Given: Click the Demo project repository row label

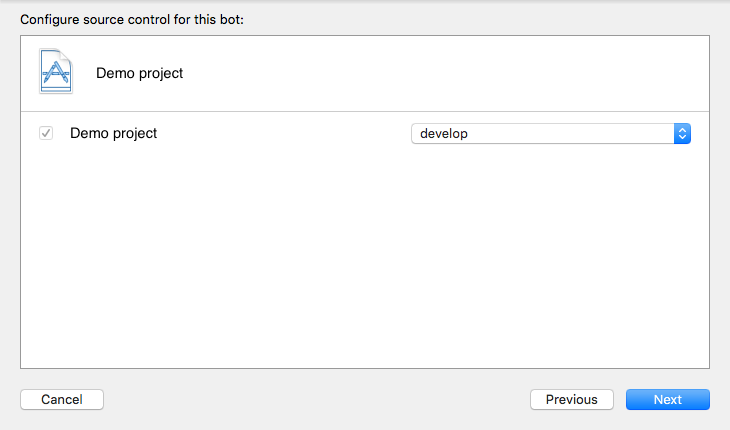Looking at the screenshot, I should [113, 133].
